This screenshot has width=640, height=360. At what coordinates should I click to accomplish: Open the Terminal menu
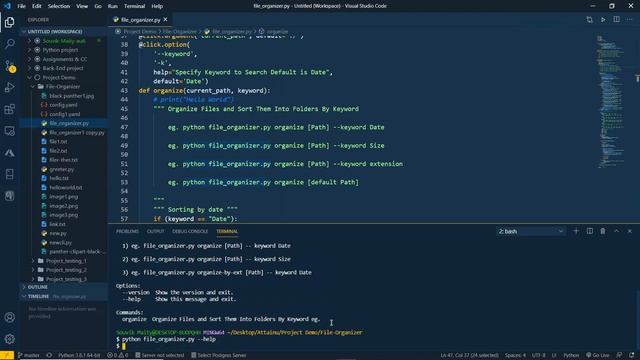coord(134,6)
